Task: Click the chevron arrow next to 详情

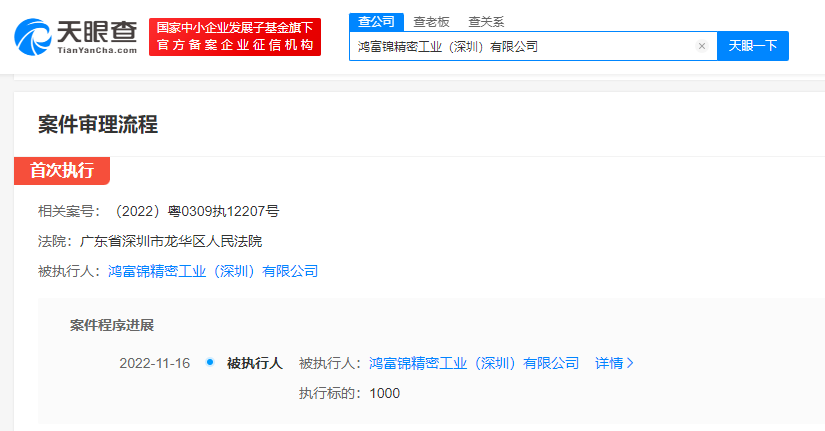Action: coord(630,364)
